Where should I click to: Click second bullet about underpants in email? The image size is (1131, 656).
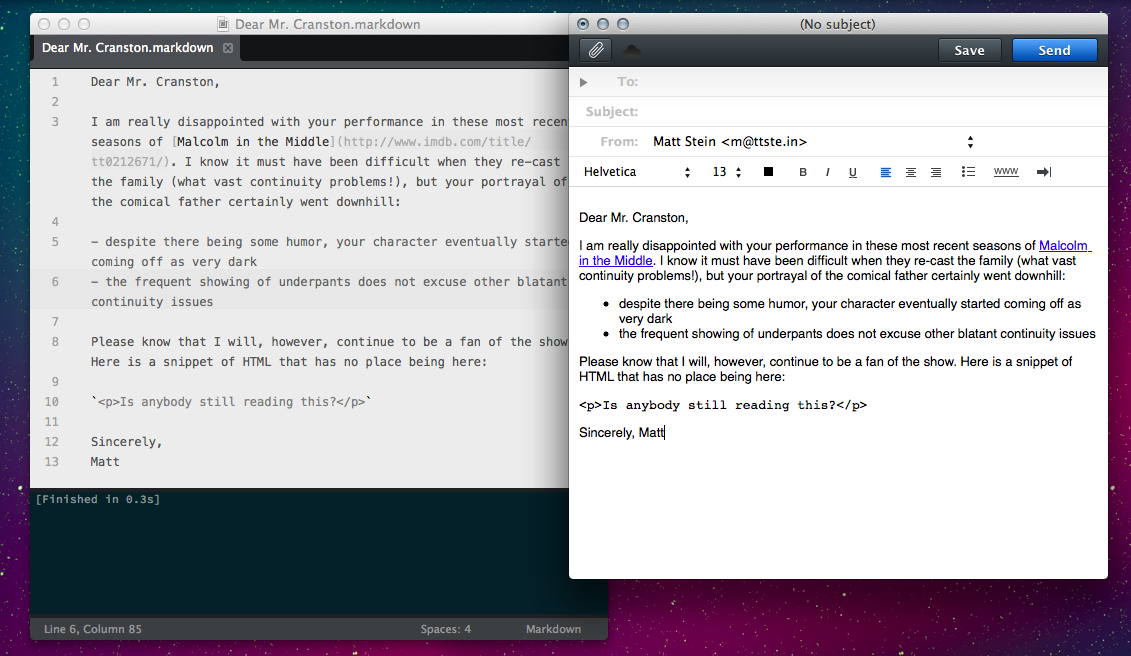pyautogui.click(x=857, y=333)
